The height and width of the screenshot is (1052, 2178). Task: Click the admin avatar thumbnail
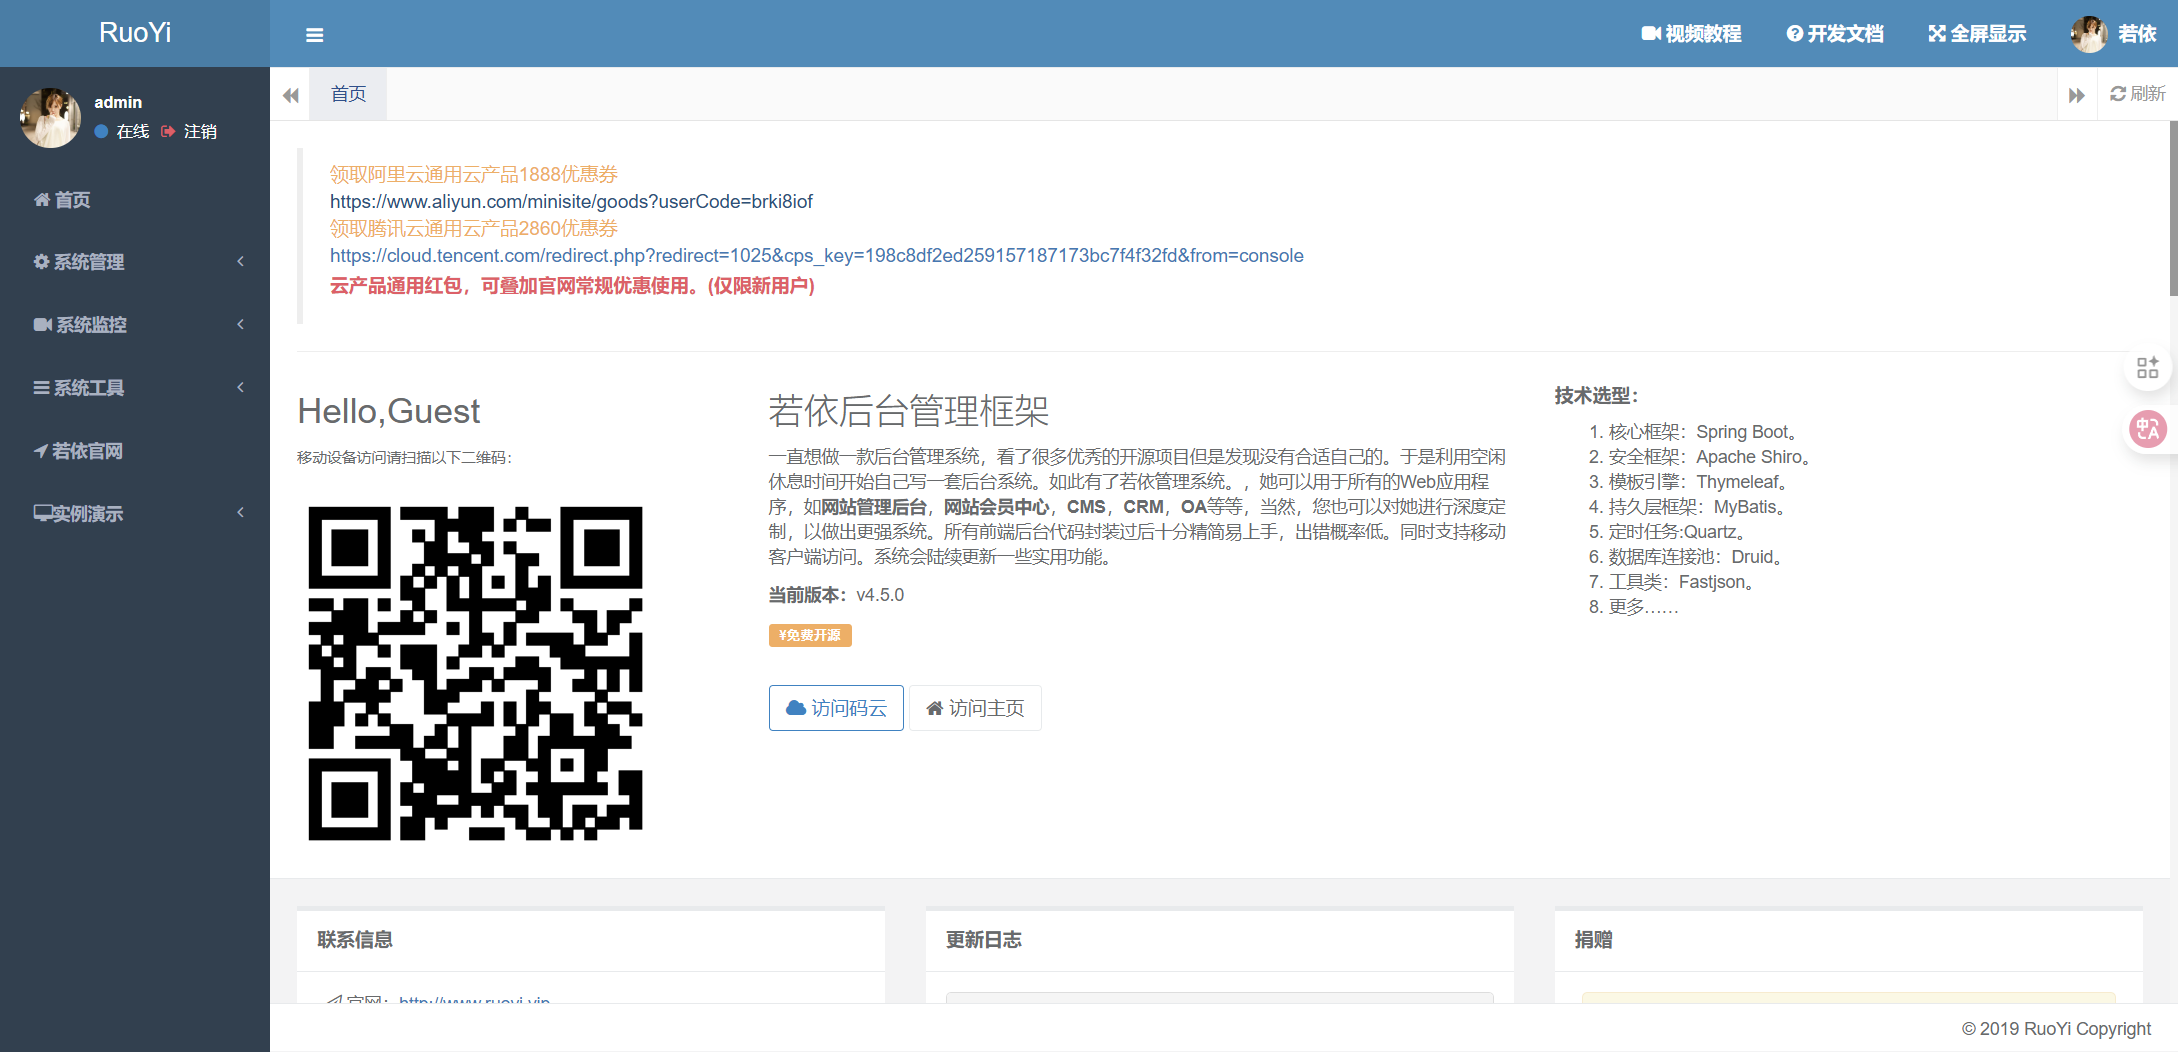(x=50, y=117)
